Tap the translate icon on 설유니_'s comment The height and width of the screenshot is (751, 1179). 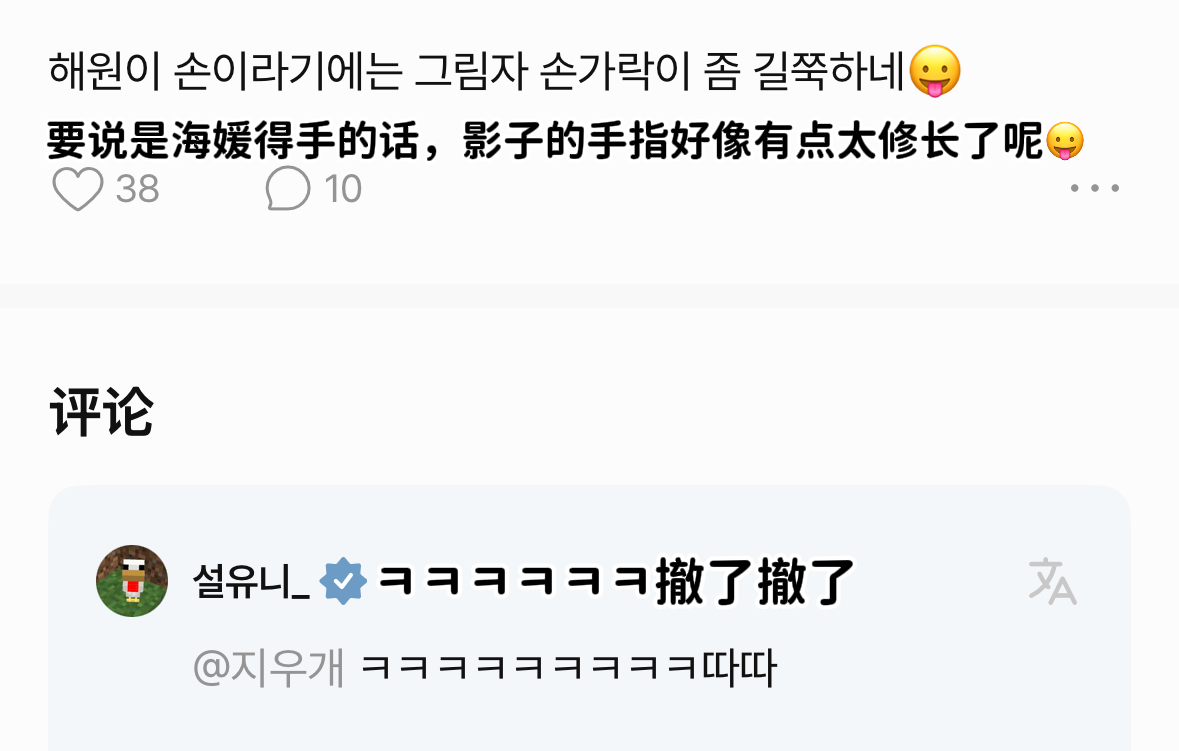coord(1052,581)
